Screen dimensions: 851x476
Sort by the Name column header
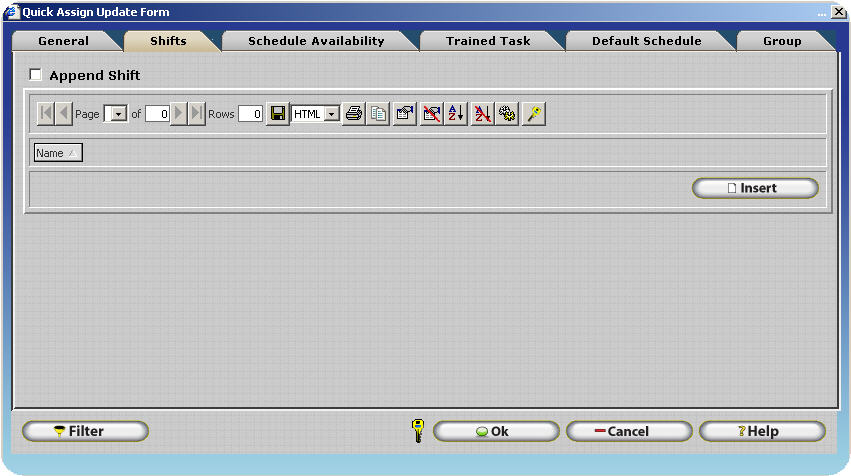click(58, 153)
